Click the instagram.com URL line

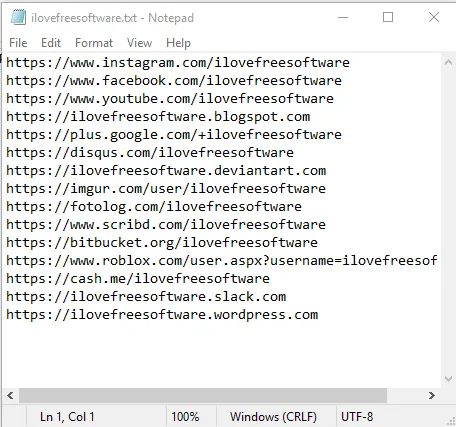point(178,63)
